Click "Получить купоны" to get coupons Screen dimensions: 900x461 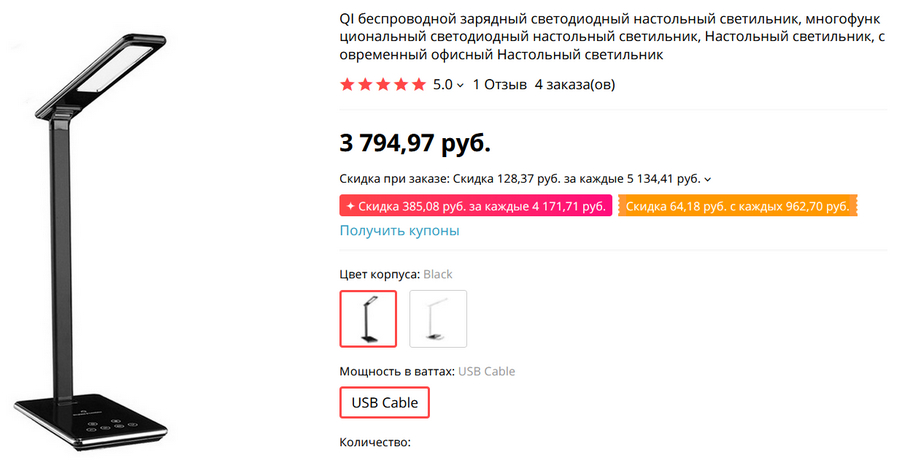(x=400, y=231)
